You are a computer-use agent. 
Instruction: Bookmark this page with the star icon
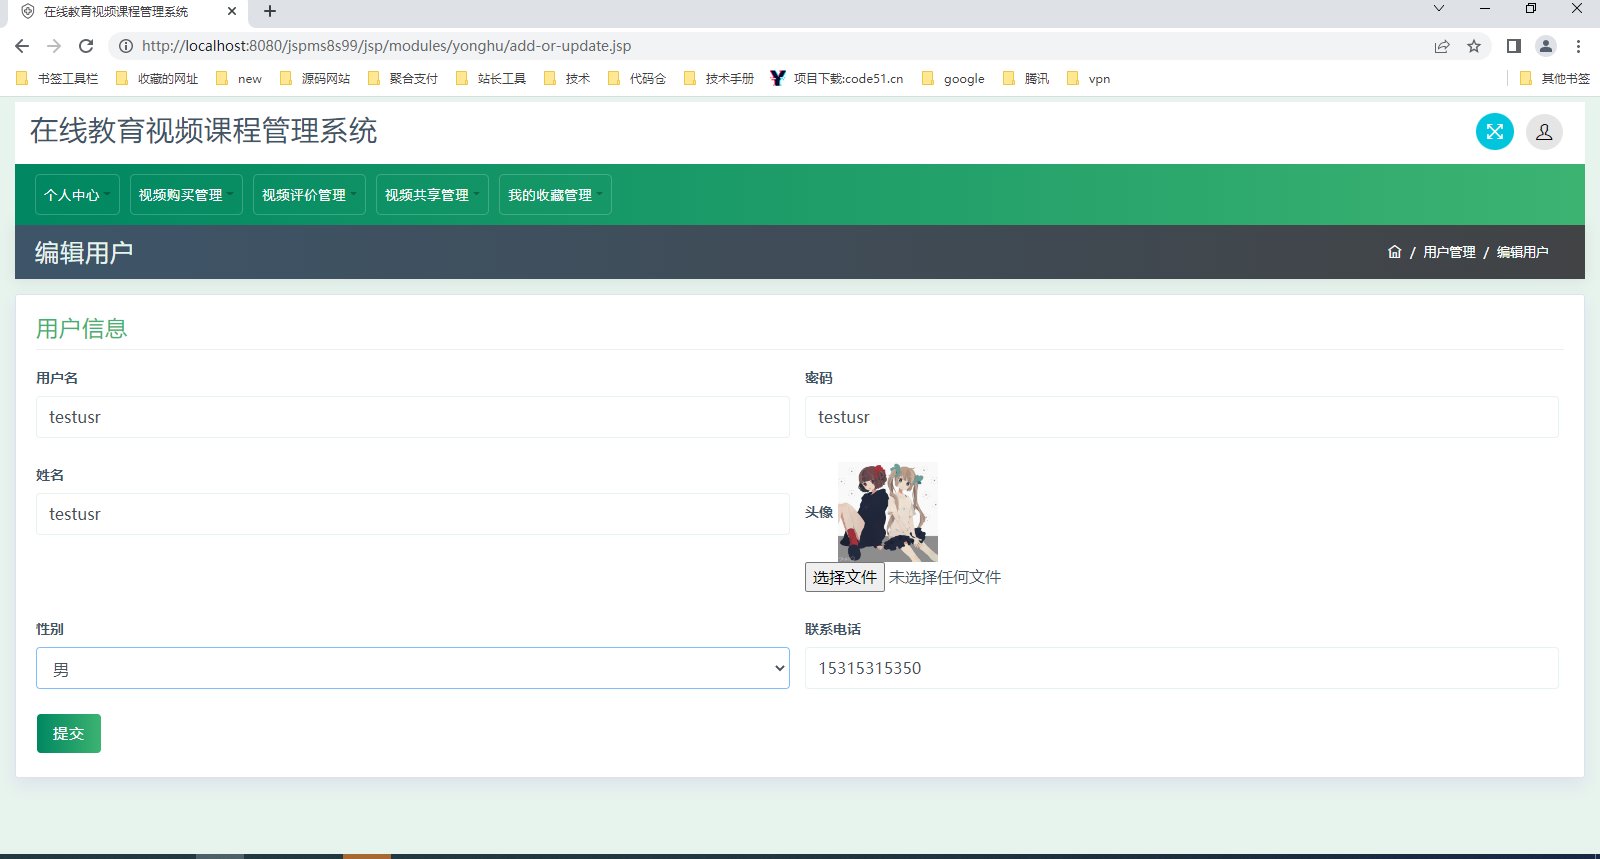point(1474,46)
